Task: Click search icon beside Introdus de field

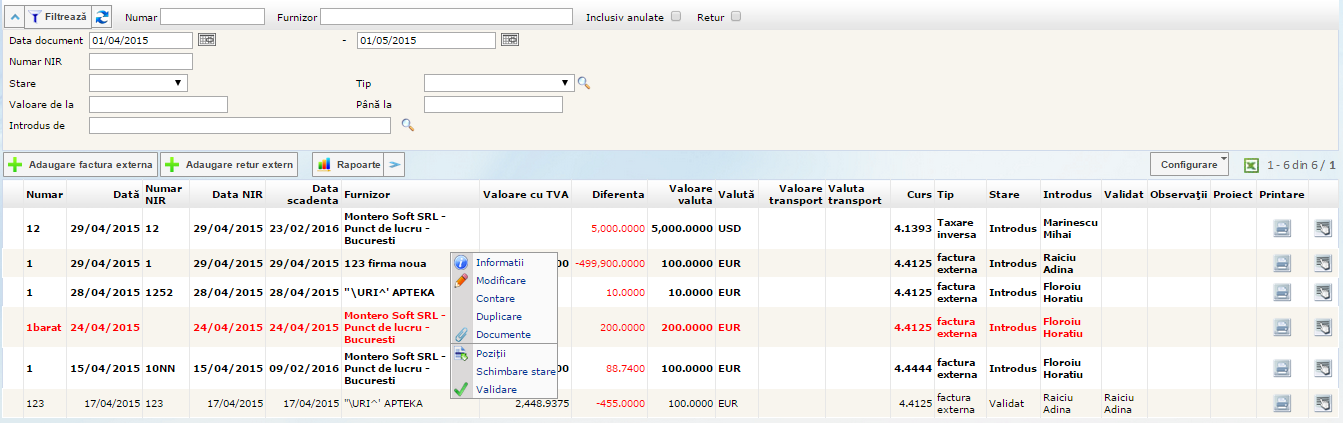Action: (x=407, y=125)
